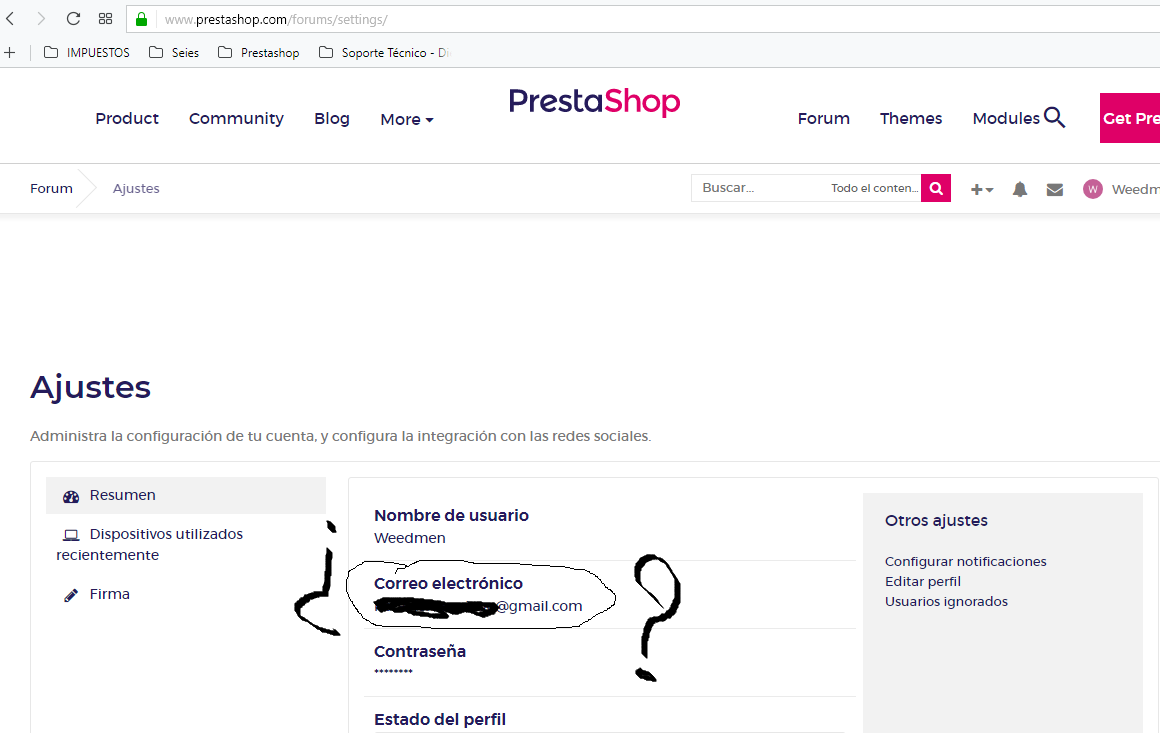
Task: Expand the More dropdown menu
Action: [407, 119]
